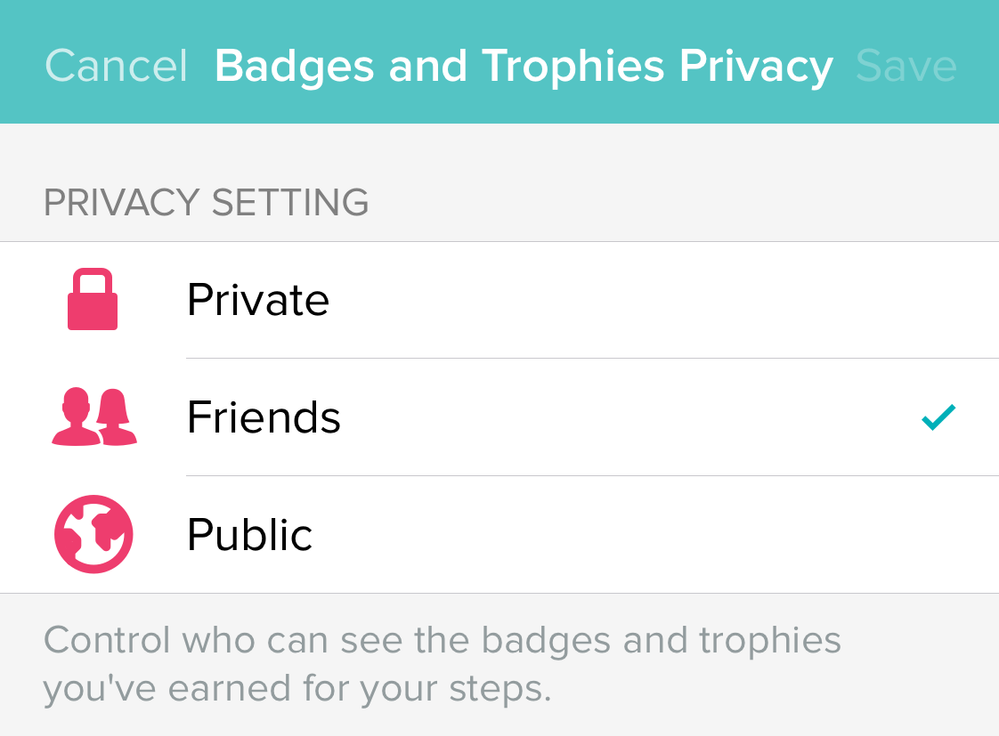Click the word "SETTING" in the section header
This screenshot has width=999, height=736.
290,203
